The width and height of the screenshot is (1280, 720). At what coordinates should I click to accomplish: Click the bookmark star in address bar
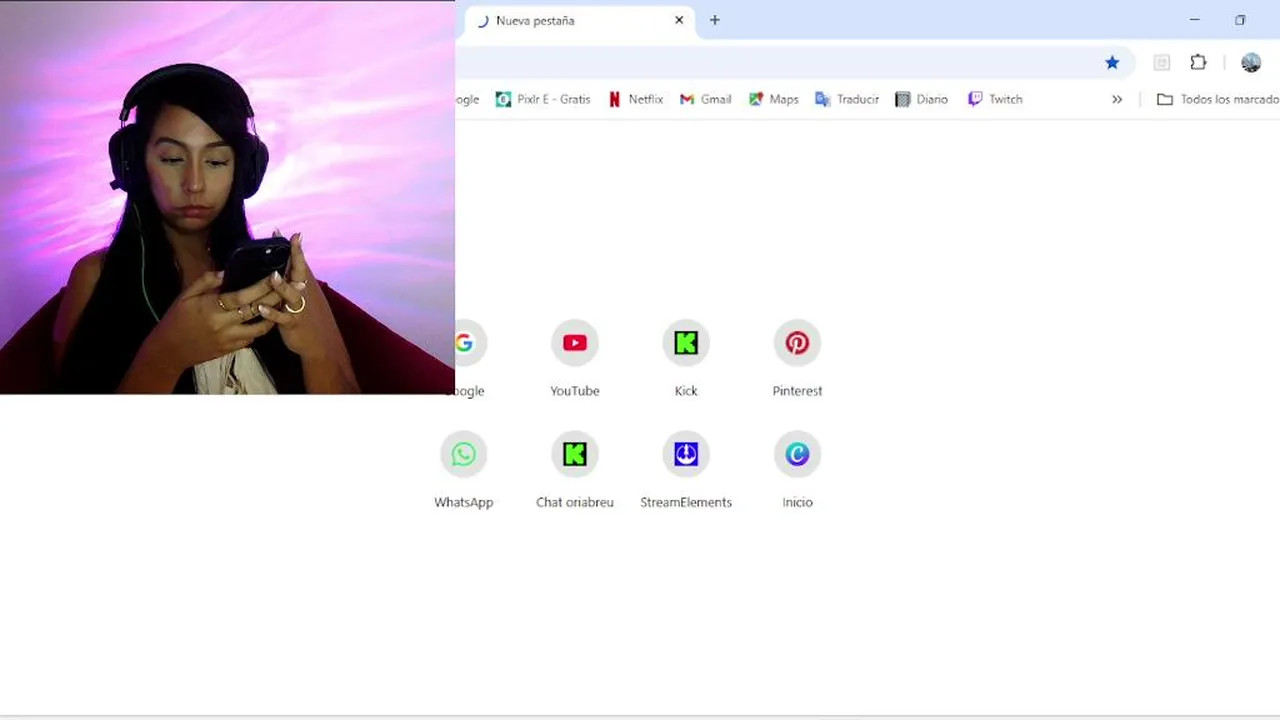1112,63
